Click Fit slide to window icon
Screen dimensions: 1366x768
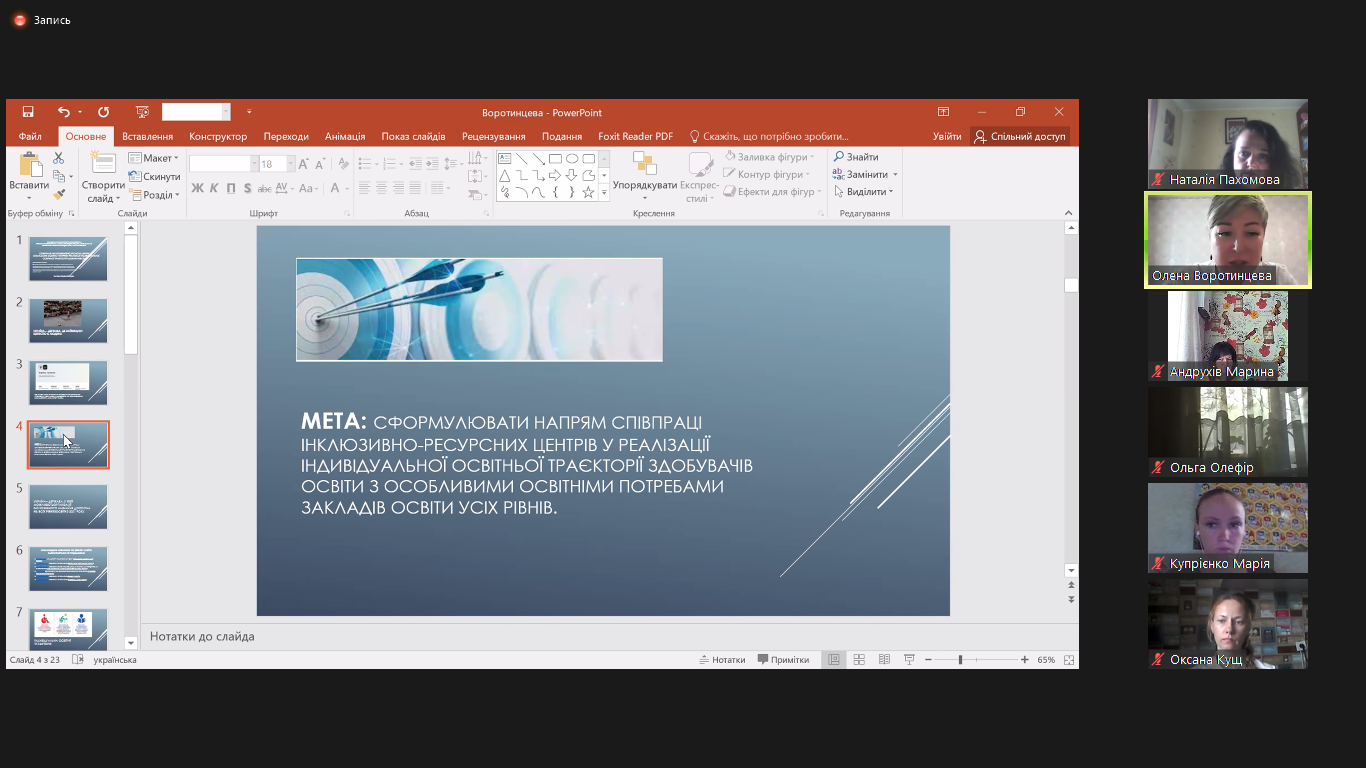(x=1069, y=660)
